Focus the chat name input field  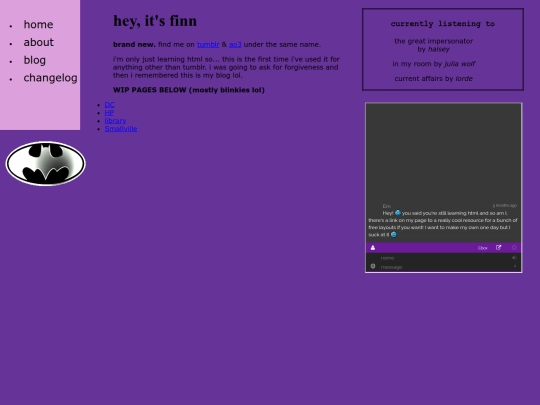point(444,258)
